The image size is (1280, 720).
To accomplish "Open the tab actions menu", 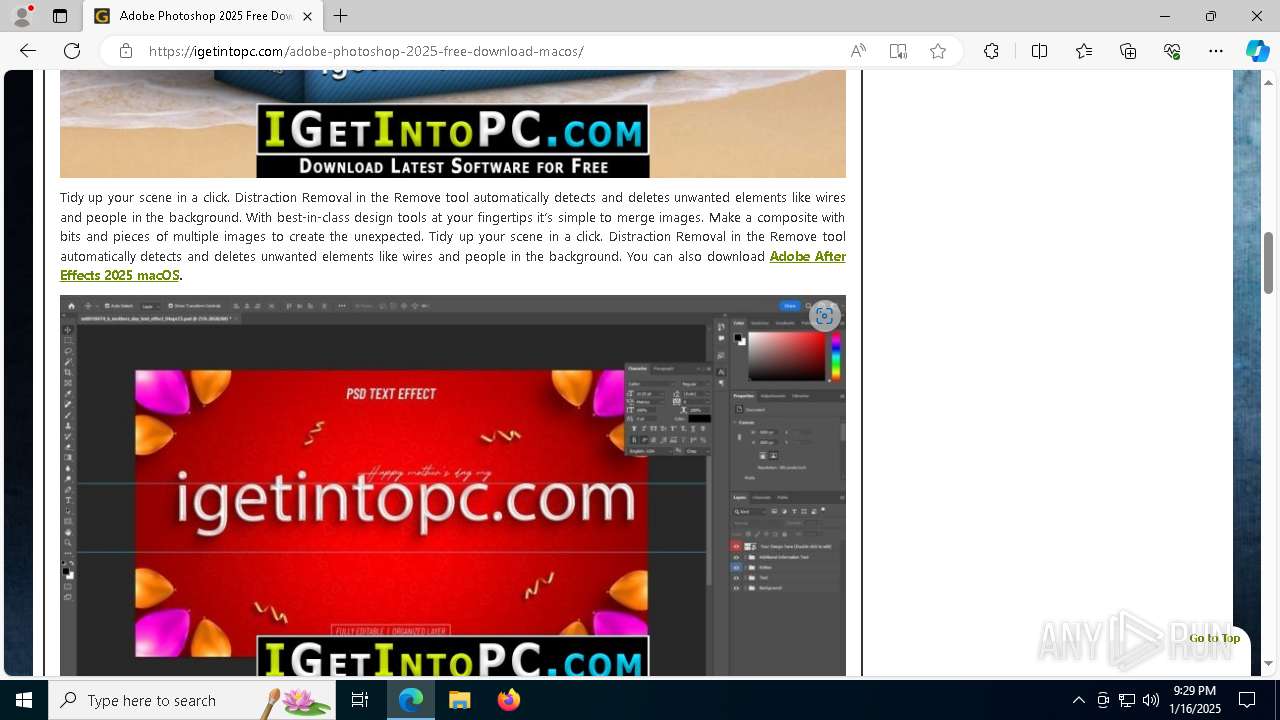I will coord(60,16).
